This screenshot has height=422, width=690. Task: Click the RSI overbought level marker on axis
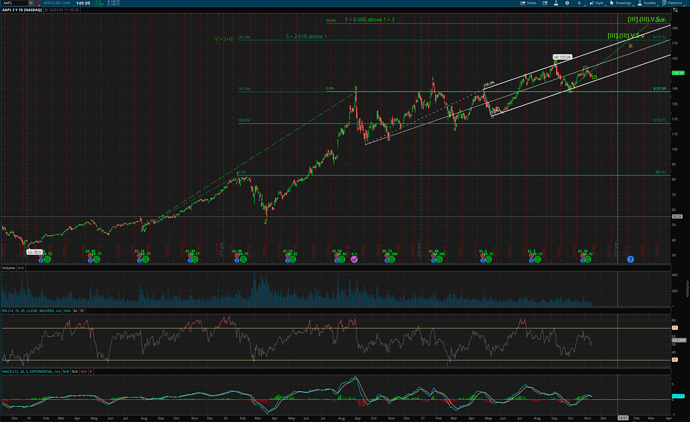click(675, 328)
